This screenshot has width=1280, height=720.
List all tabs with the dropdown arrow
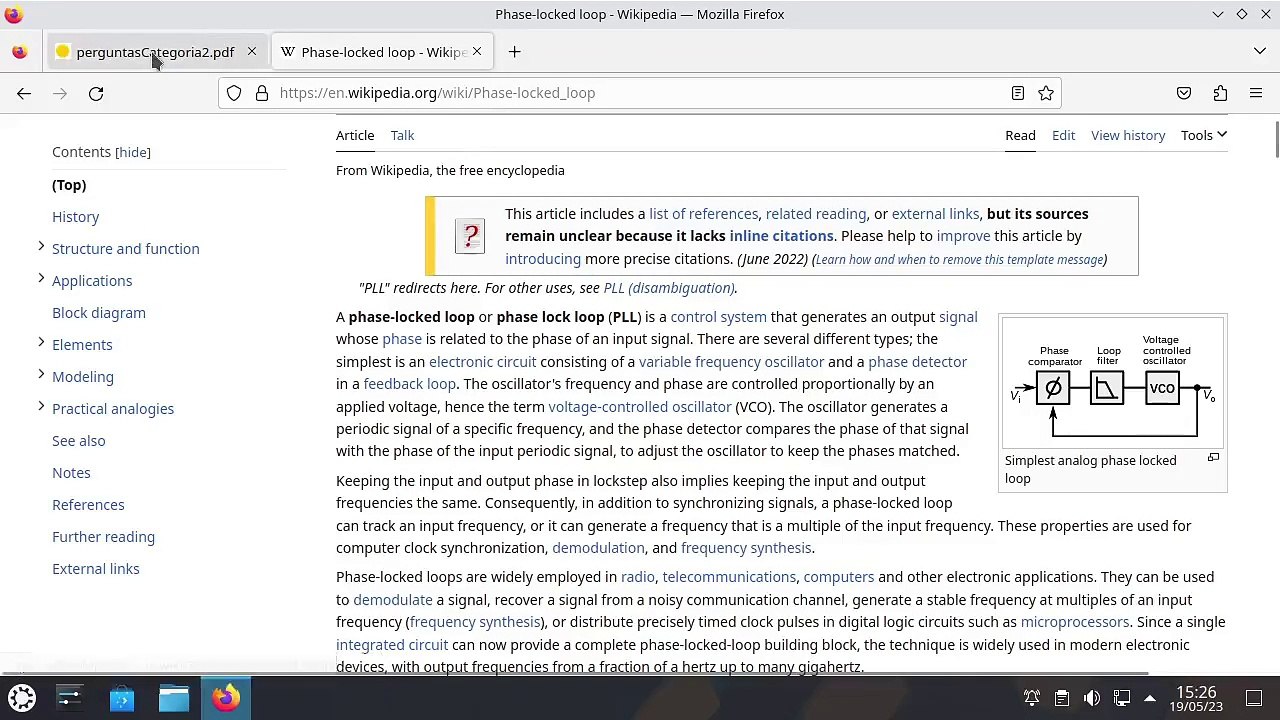[1260, 52]
